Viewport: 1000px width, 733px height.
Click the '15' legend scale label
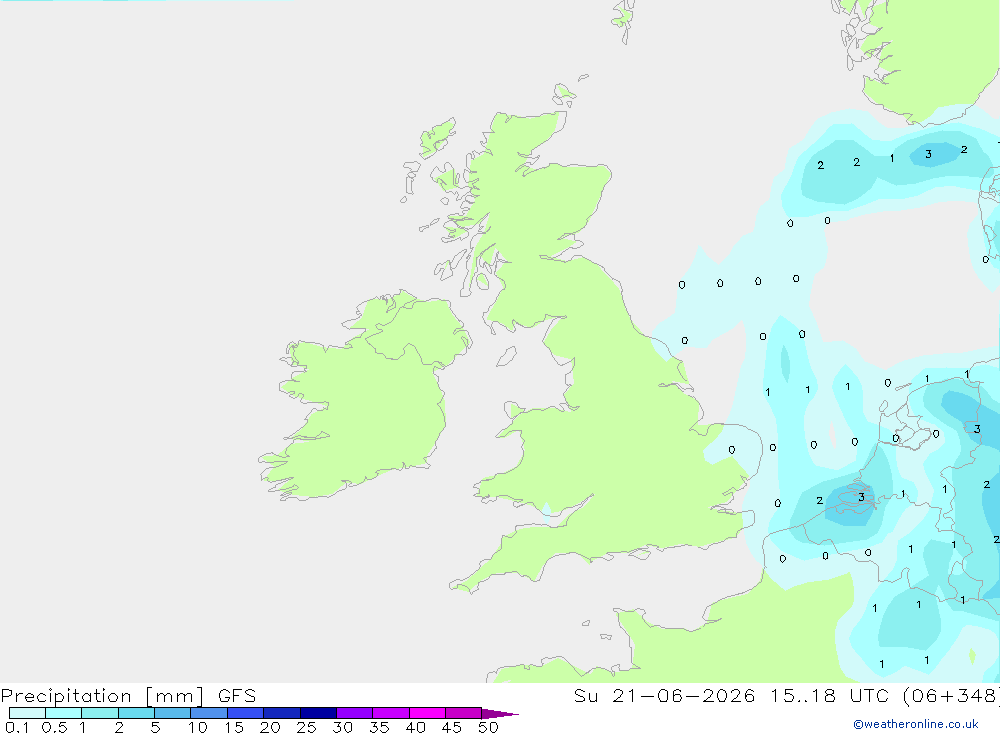234,727
